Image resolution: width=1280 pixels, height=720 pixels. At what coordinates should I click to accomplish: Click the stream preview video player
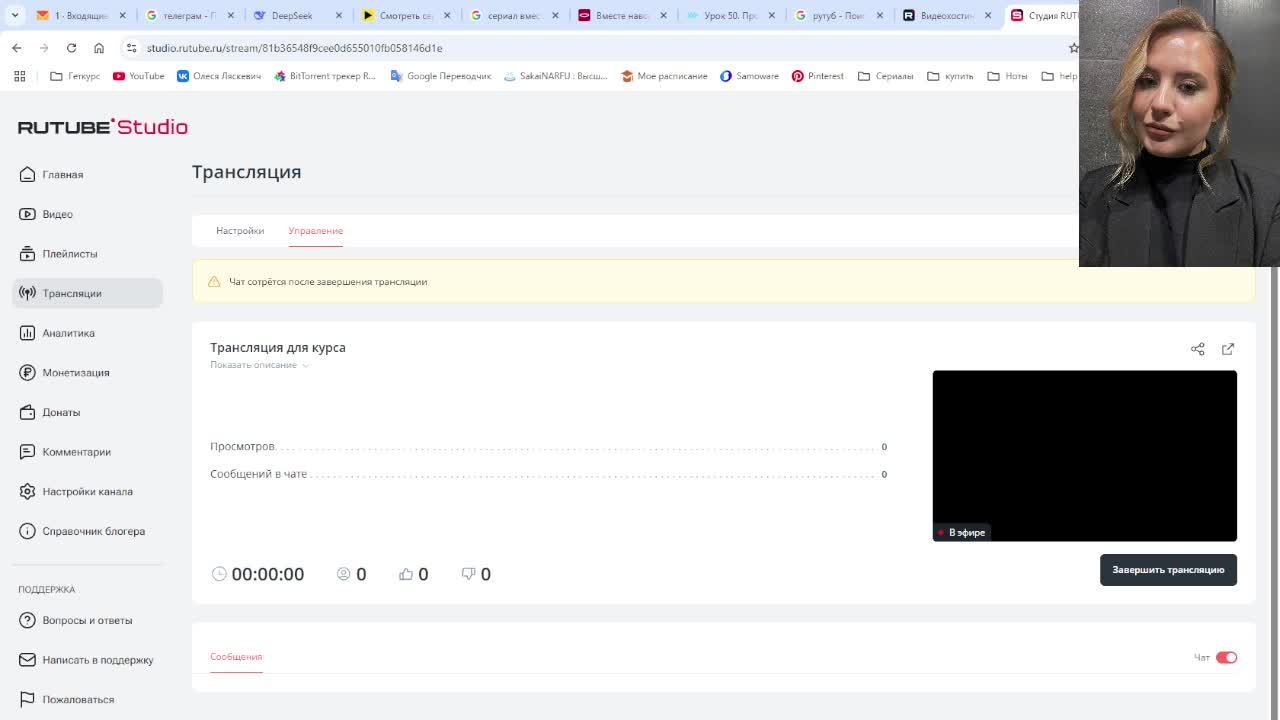click(x=1084, y=456)
